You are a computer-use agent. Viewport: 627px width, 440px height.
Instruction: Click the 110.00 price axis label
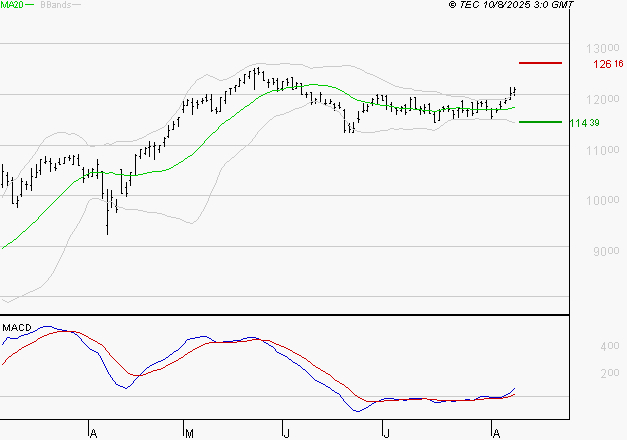coord(603,150)
